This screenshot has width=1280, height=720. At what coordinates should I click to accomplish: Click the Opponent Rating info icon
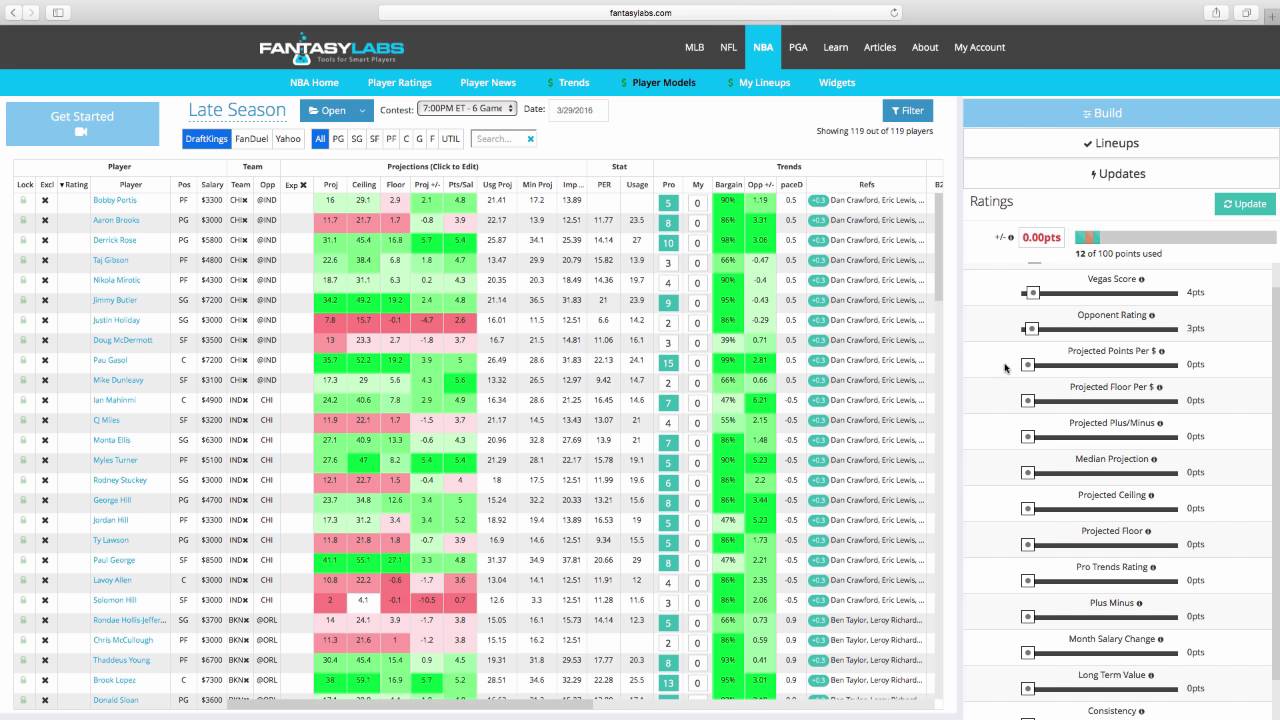[x=1152, y=316]
